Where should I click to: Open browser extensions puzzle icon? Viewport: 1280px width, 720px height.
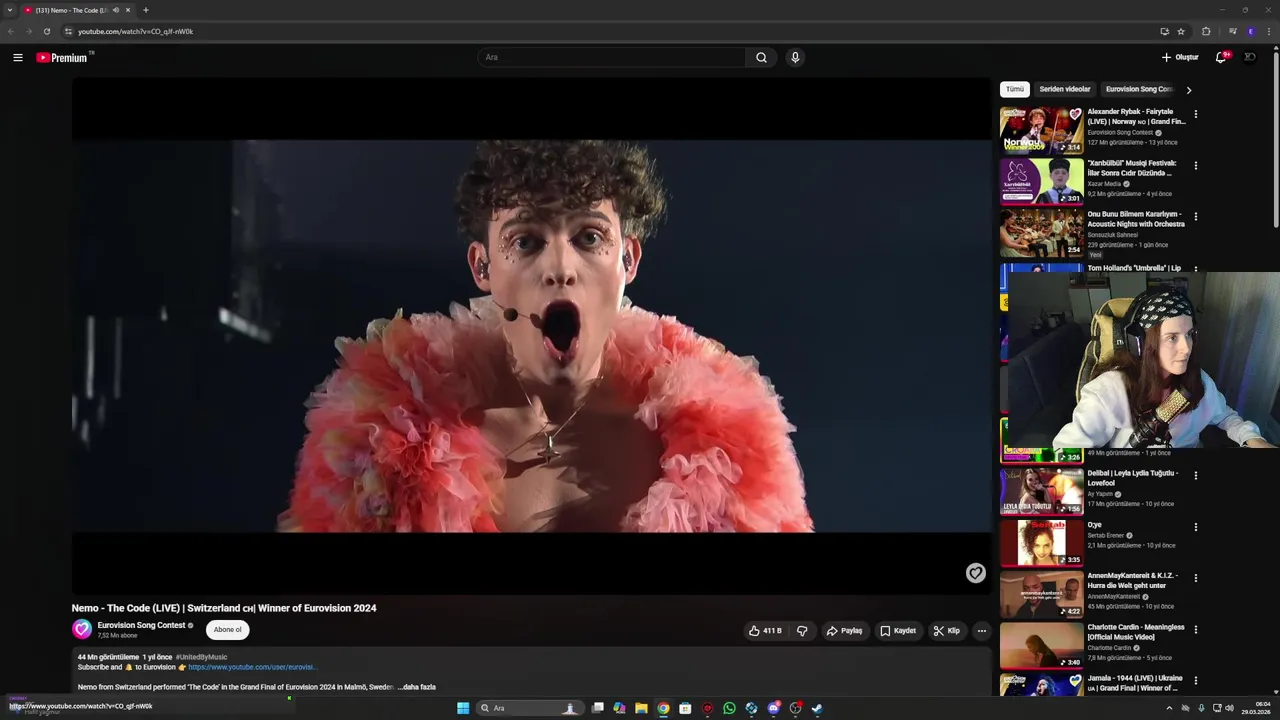pyautogui.click(x=1206, y=31)
